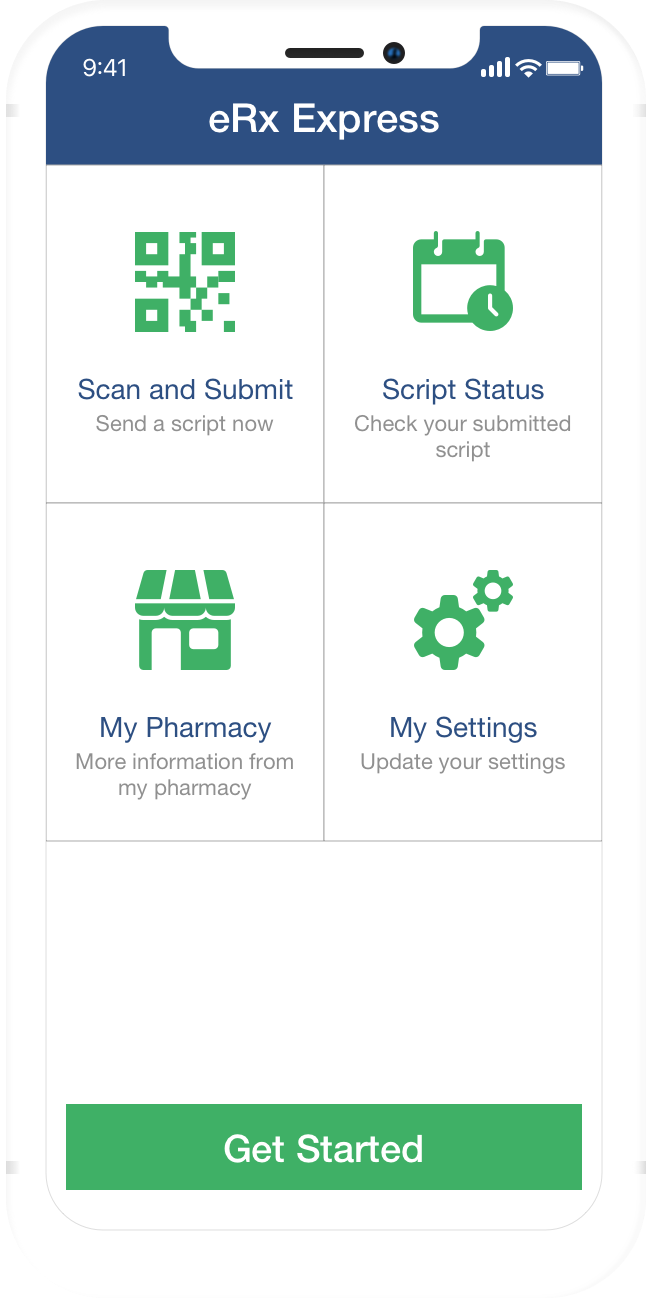
Task: Open the Script Status title
Action: (x=463, y=389)
